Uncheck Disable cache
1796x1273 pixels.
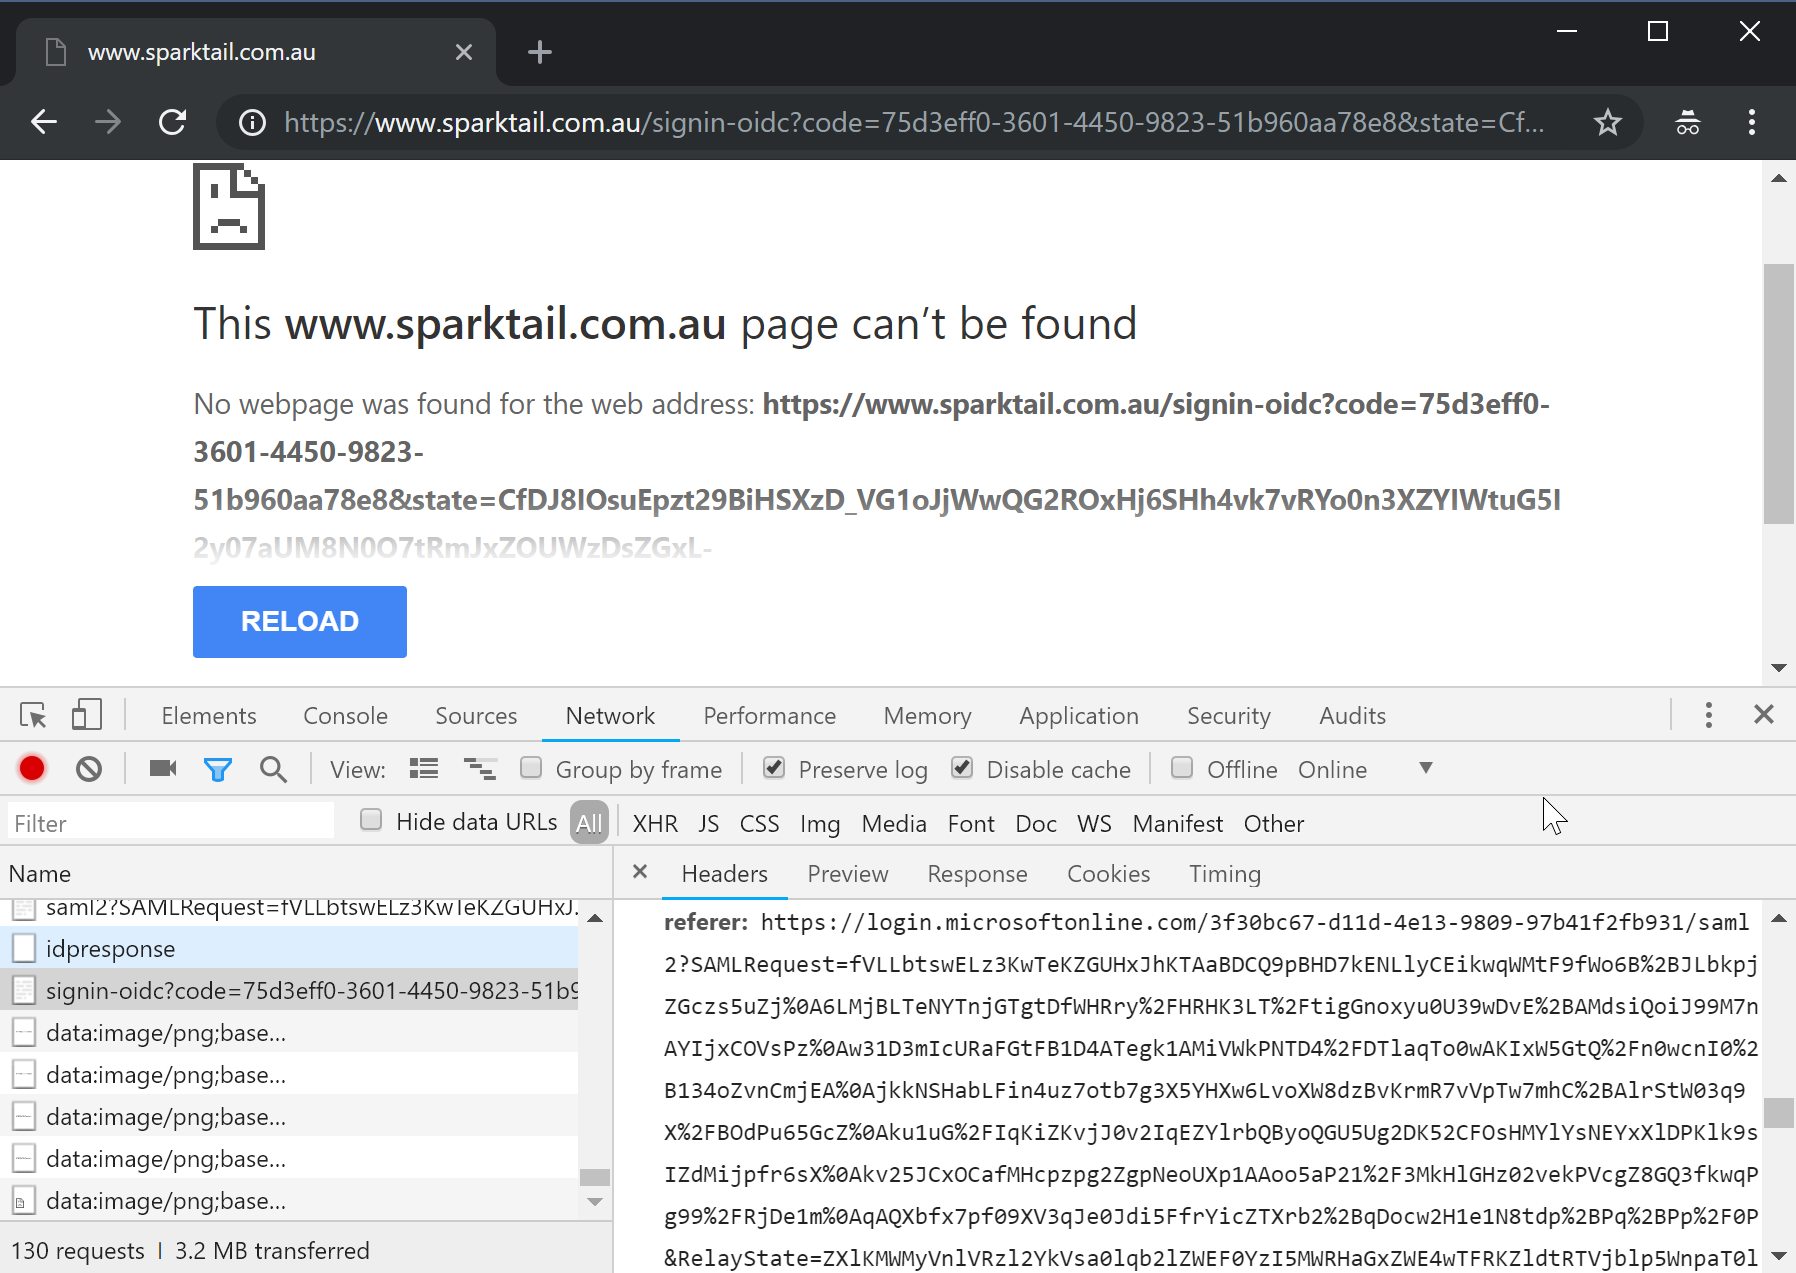(962, 768)
